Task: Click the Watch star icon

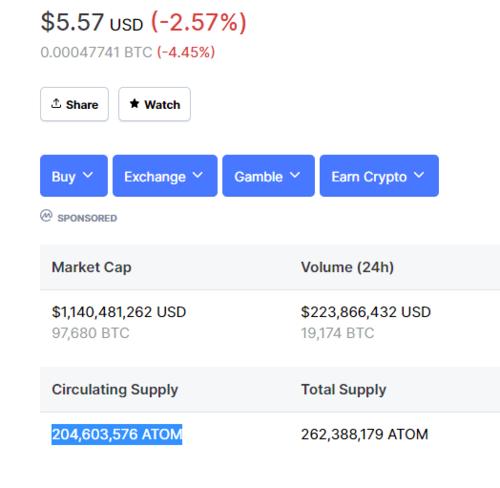Action: tap(134, 104)
